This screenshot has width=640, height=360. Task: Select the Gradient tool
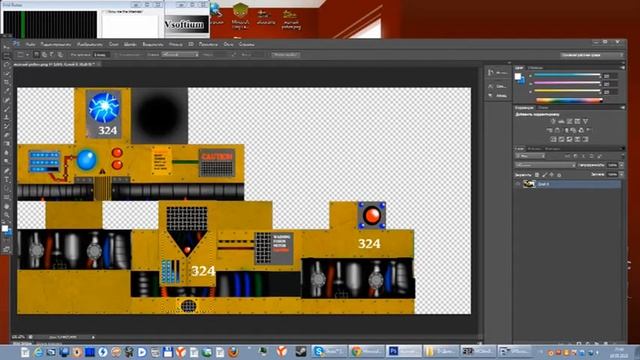(7, 144)
